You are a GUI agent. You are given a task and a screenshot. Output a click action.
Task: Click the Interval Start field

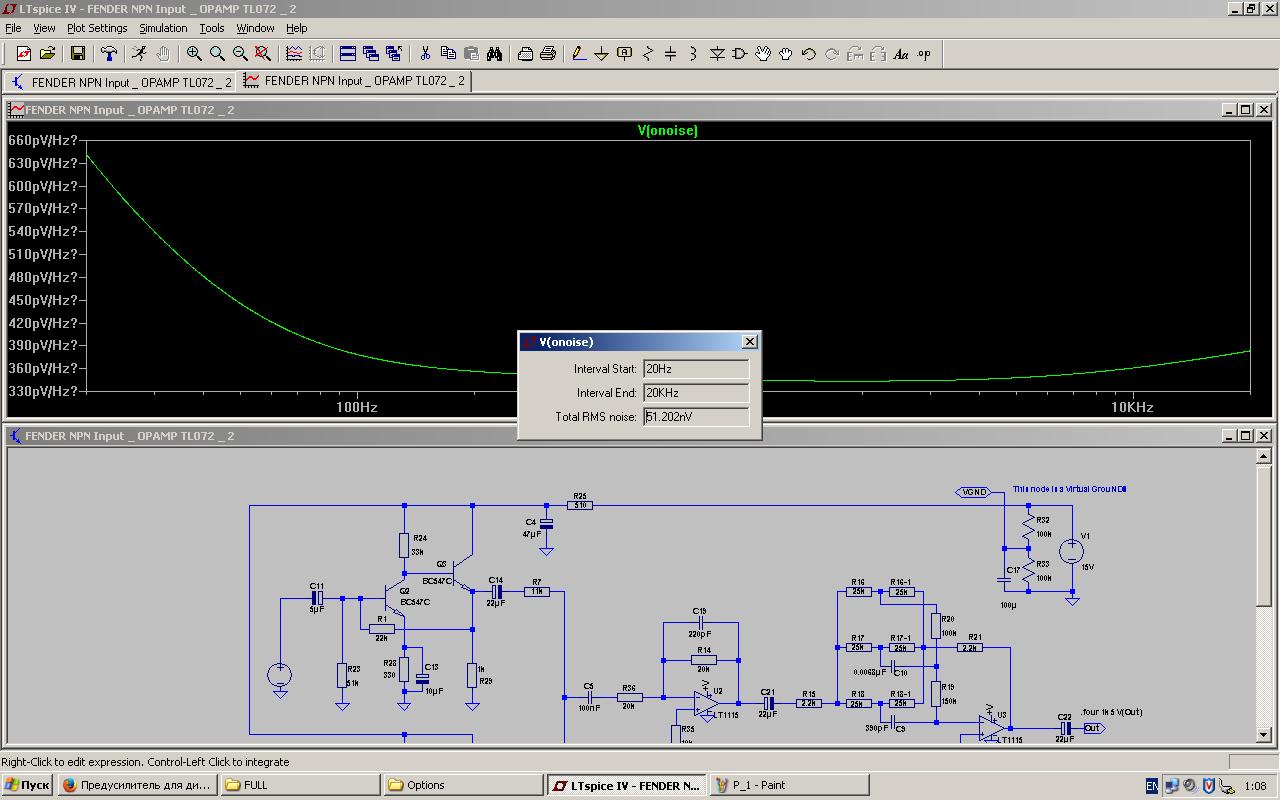click(x=696, y=369)
